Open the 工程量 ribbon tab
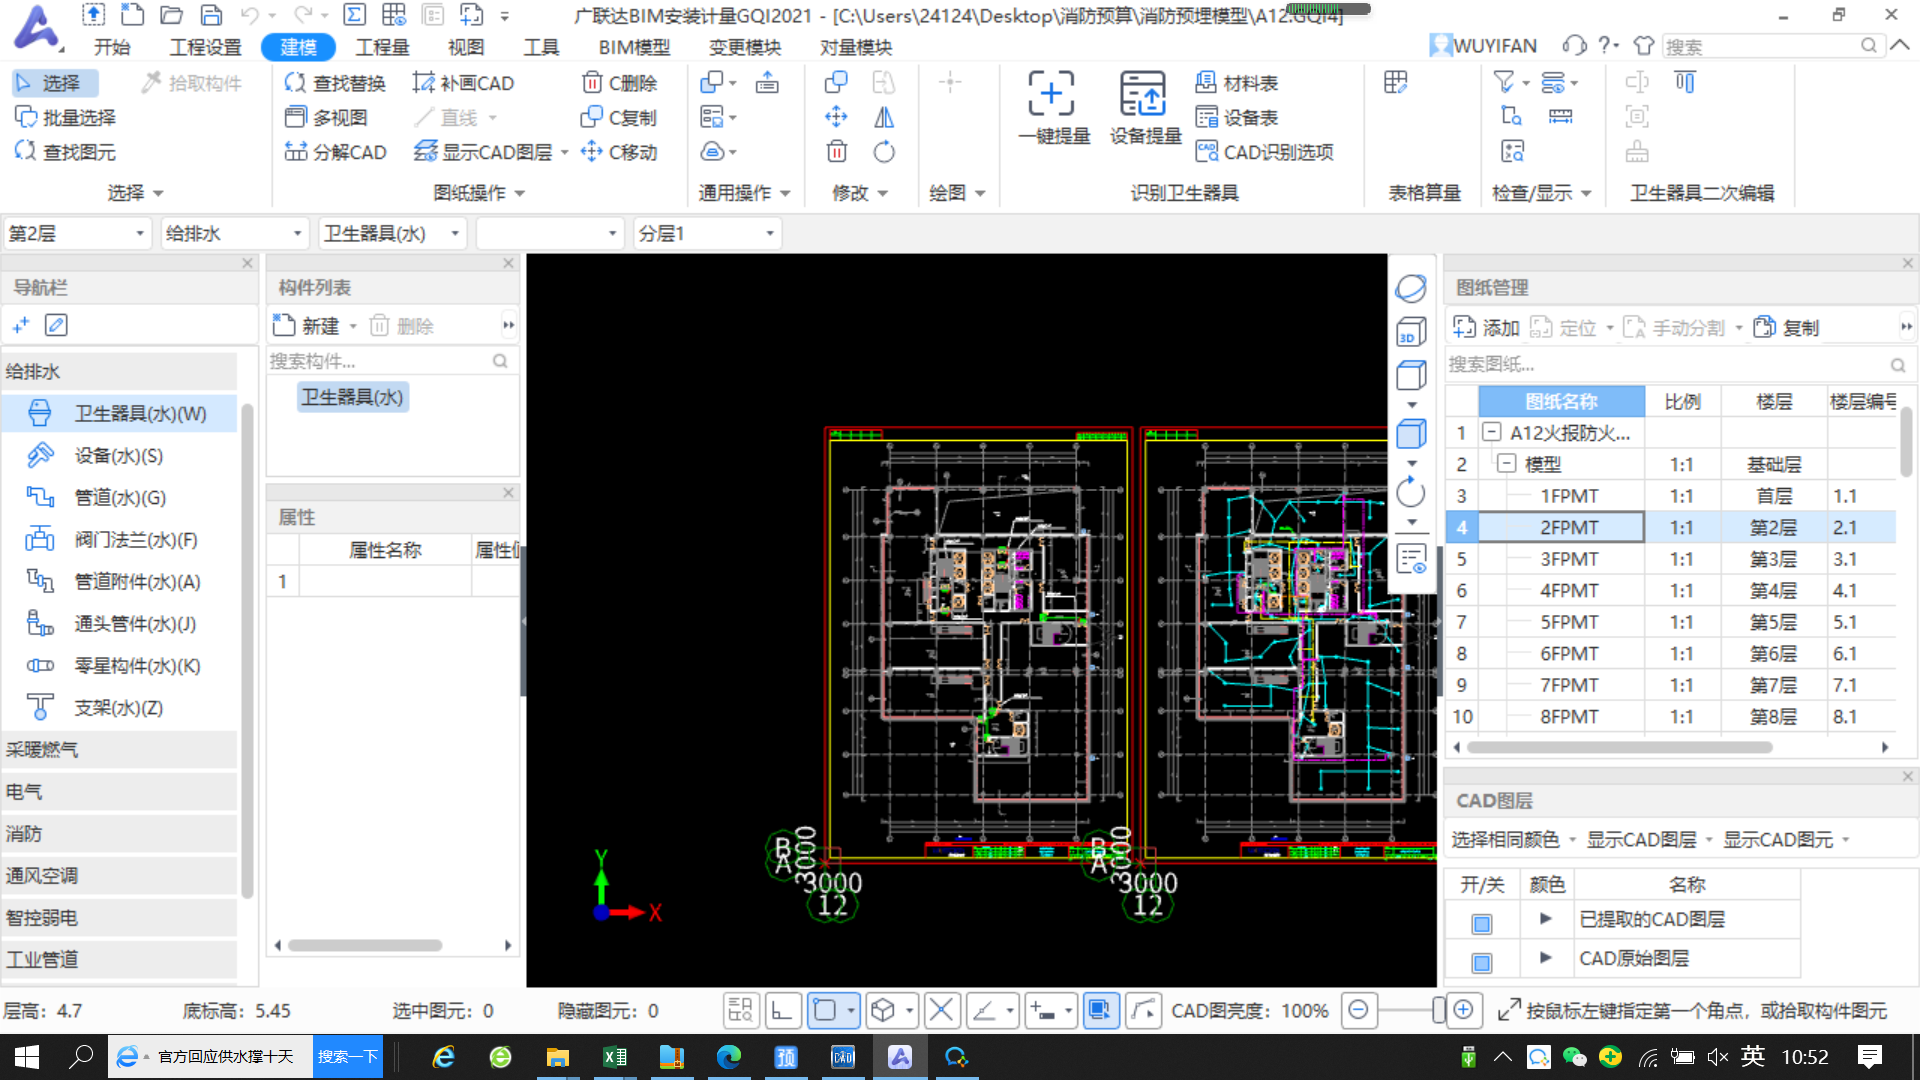The width and height of the screenshot is (1920, 1080). click(382, 47)
